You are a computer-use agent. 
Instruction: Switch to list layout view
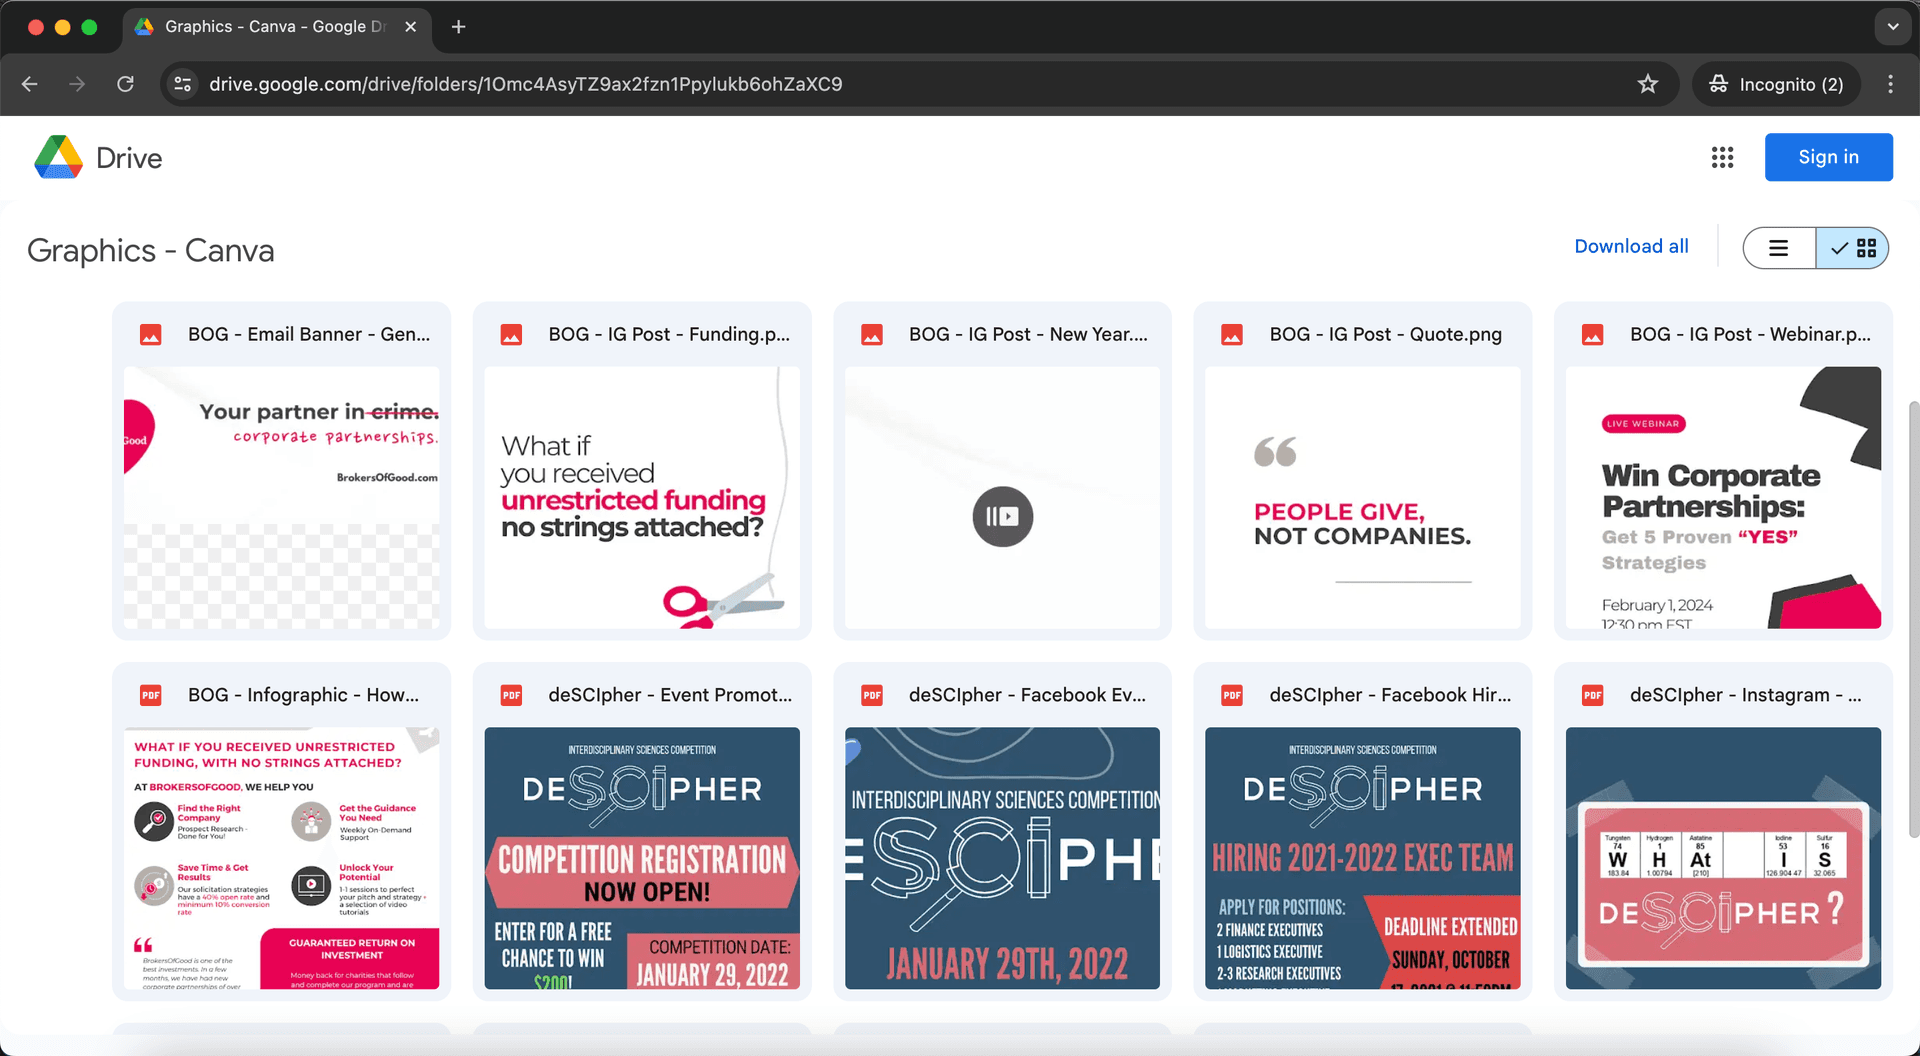click(1778, 248)
